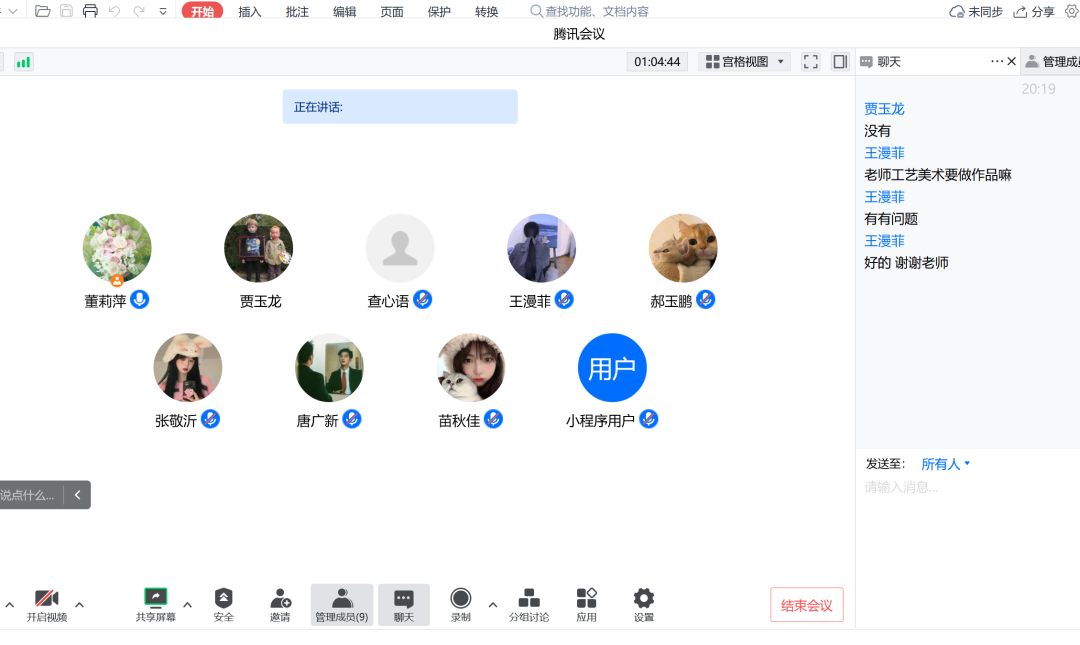The height and width of the screenshot is (645, 1080).
Task: Enter full screen mode icon
Action: [x=811, y=62]
